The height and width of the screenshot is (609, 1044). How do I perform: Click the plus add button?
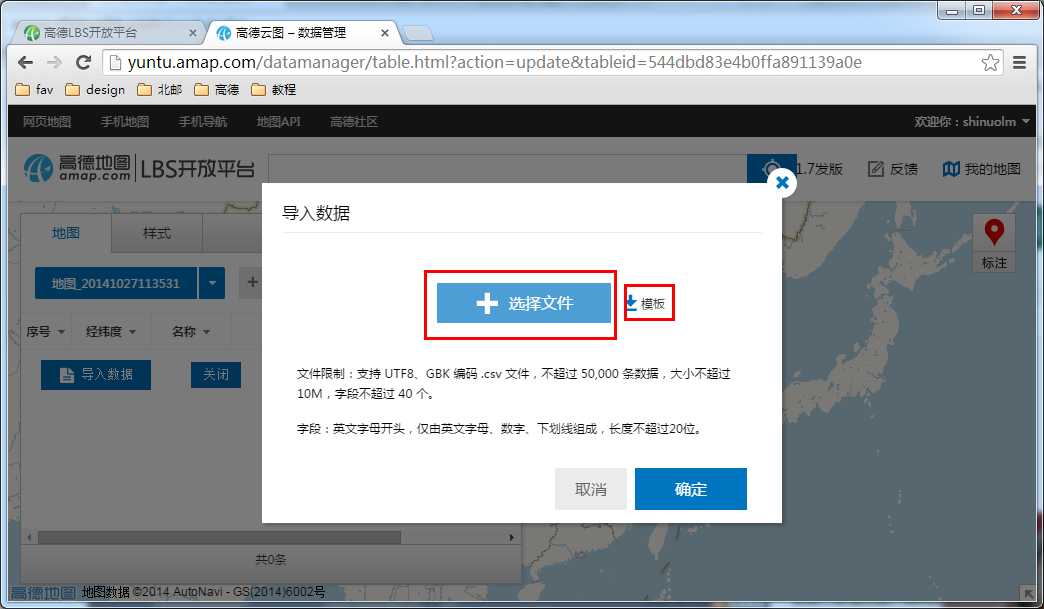click(x=252, y=282)
